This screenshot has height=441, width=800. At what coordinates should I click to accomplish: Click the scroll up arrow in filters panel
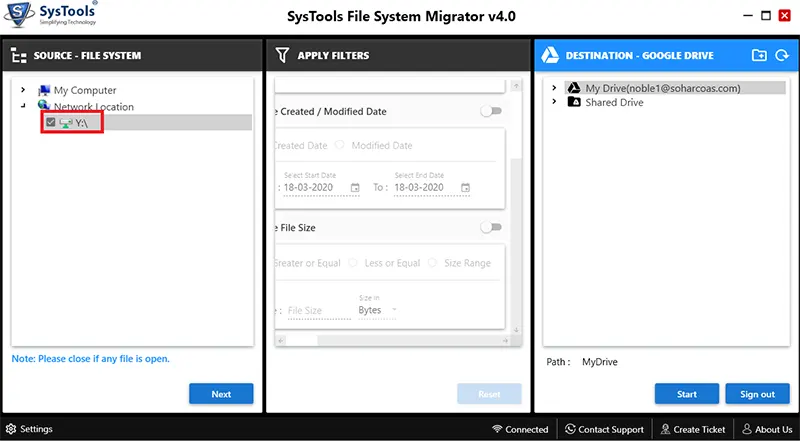(516, 86)
